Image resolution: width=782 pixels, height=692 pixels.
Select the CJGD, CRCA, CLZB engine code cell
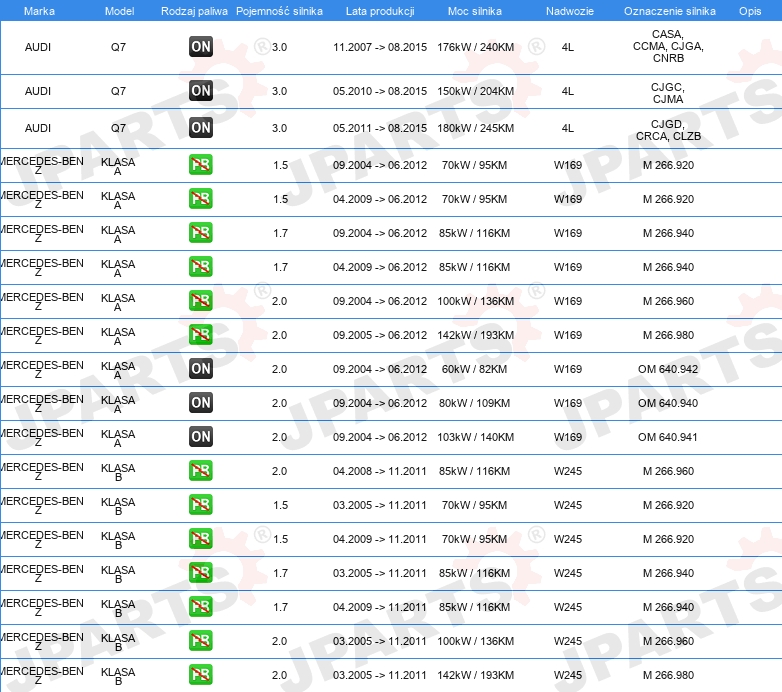(x=668, y=130)
